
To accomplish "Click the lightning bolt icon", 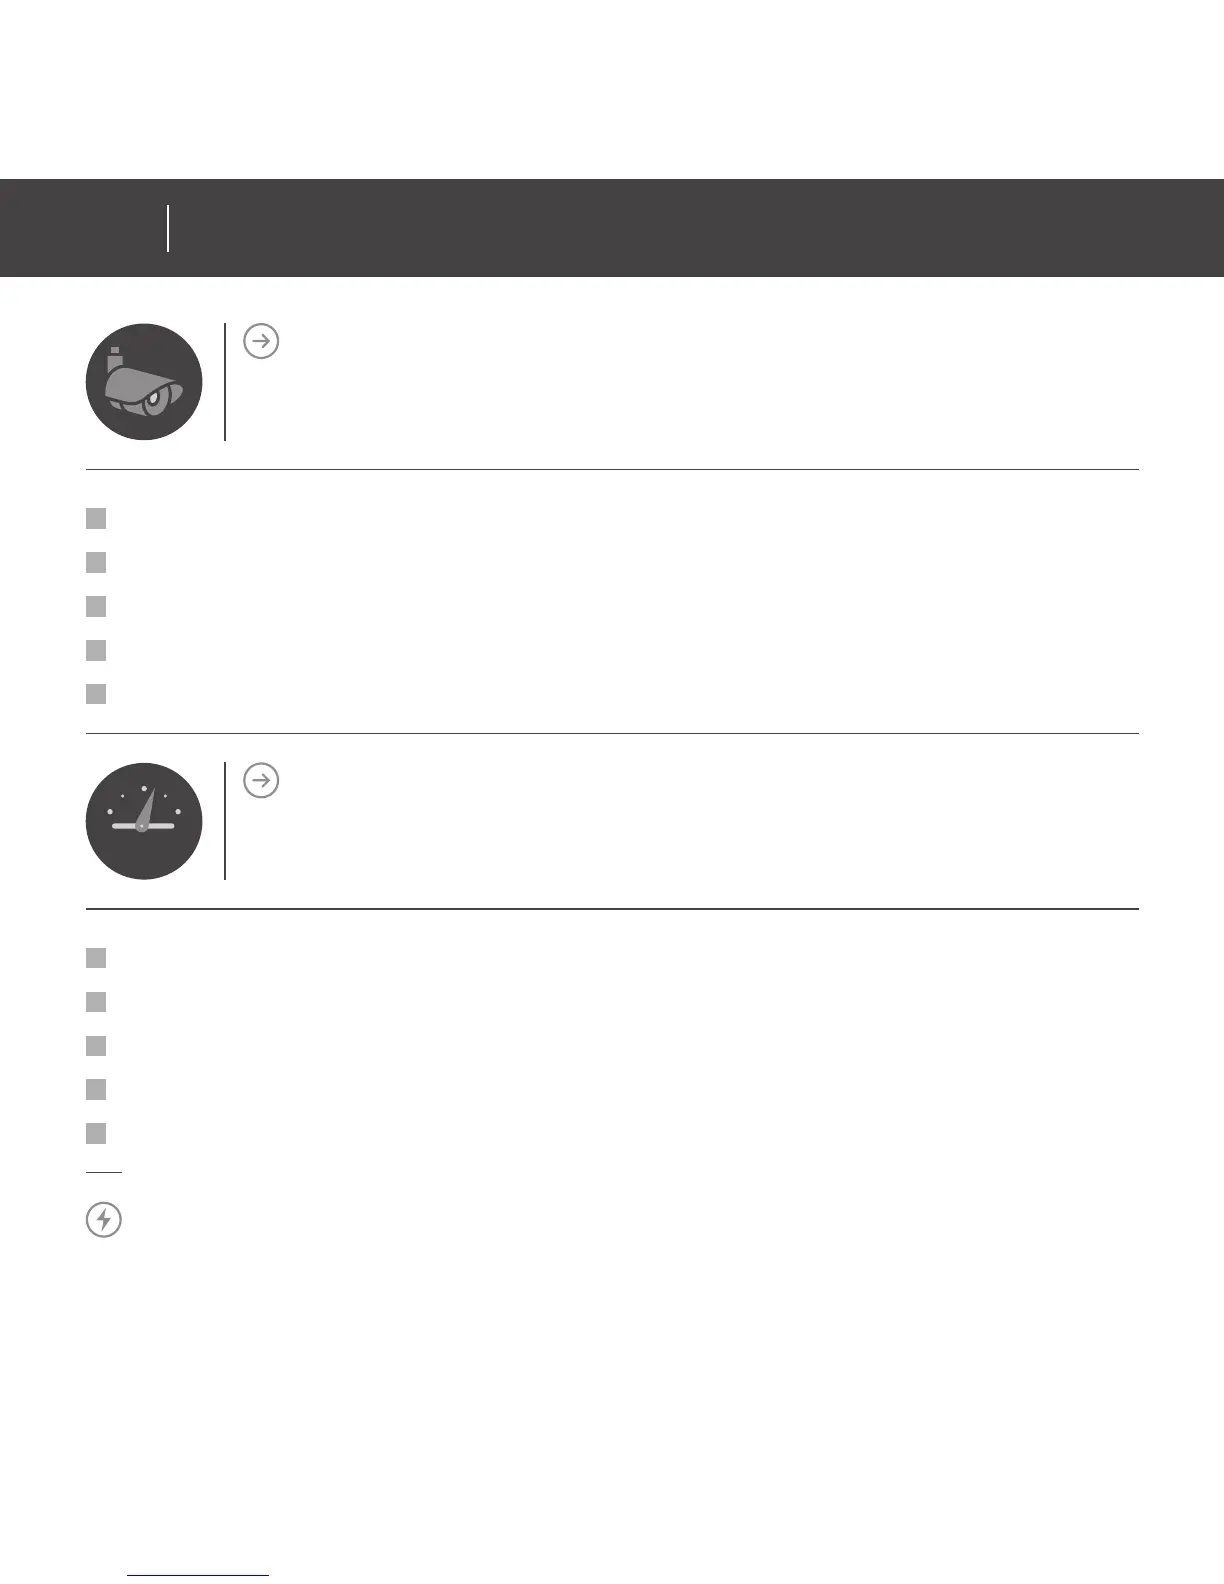I will (104, 1220).
